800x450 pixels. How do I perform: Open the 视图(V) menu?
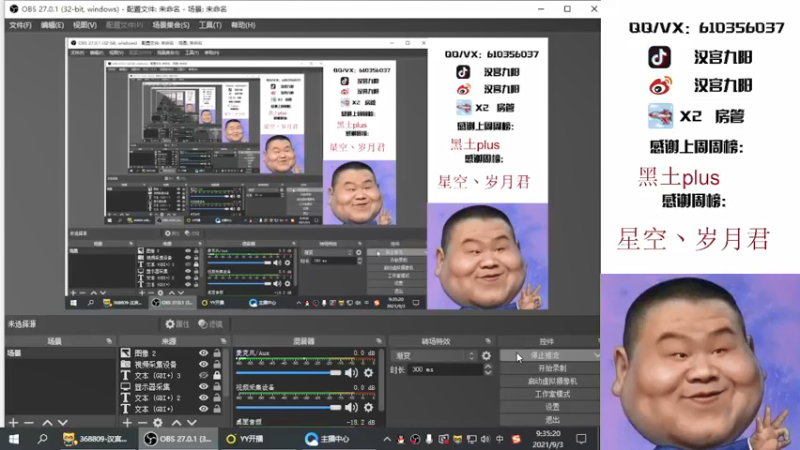pos(84,25)
